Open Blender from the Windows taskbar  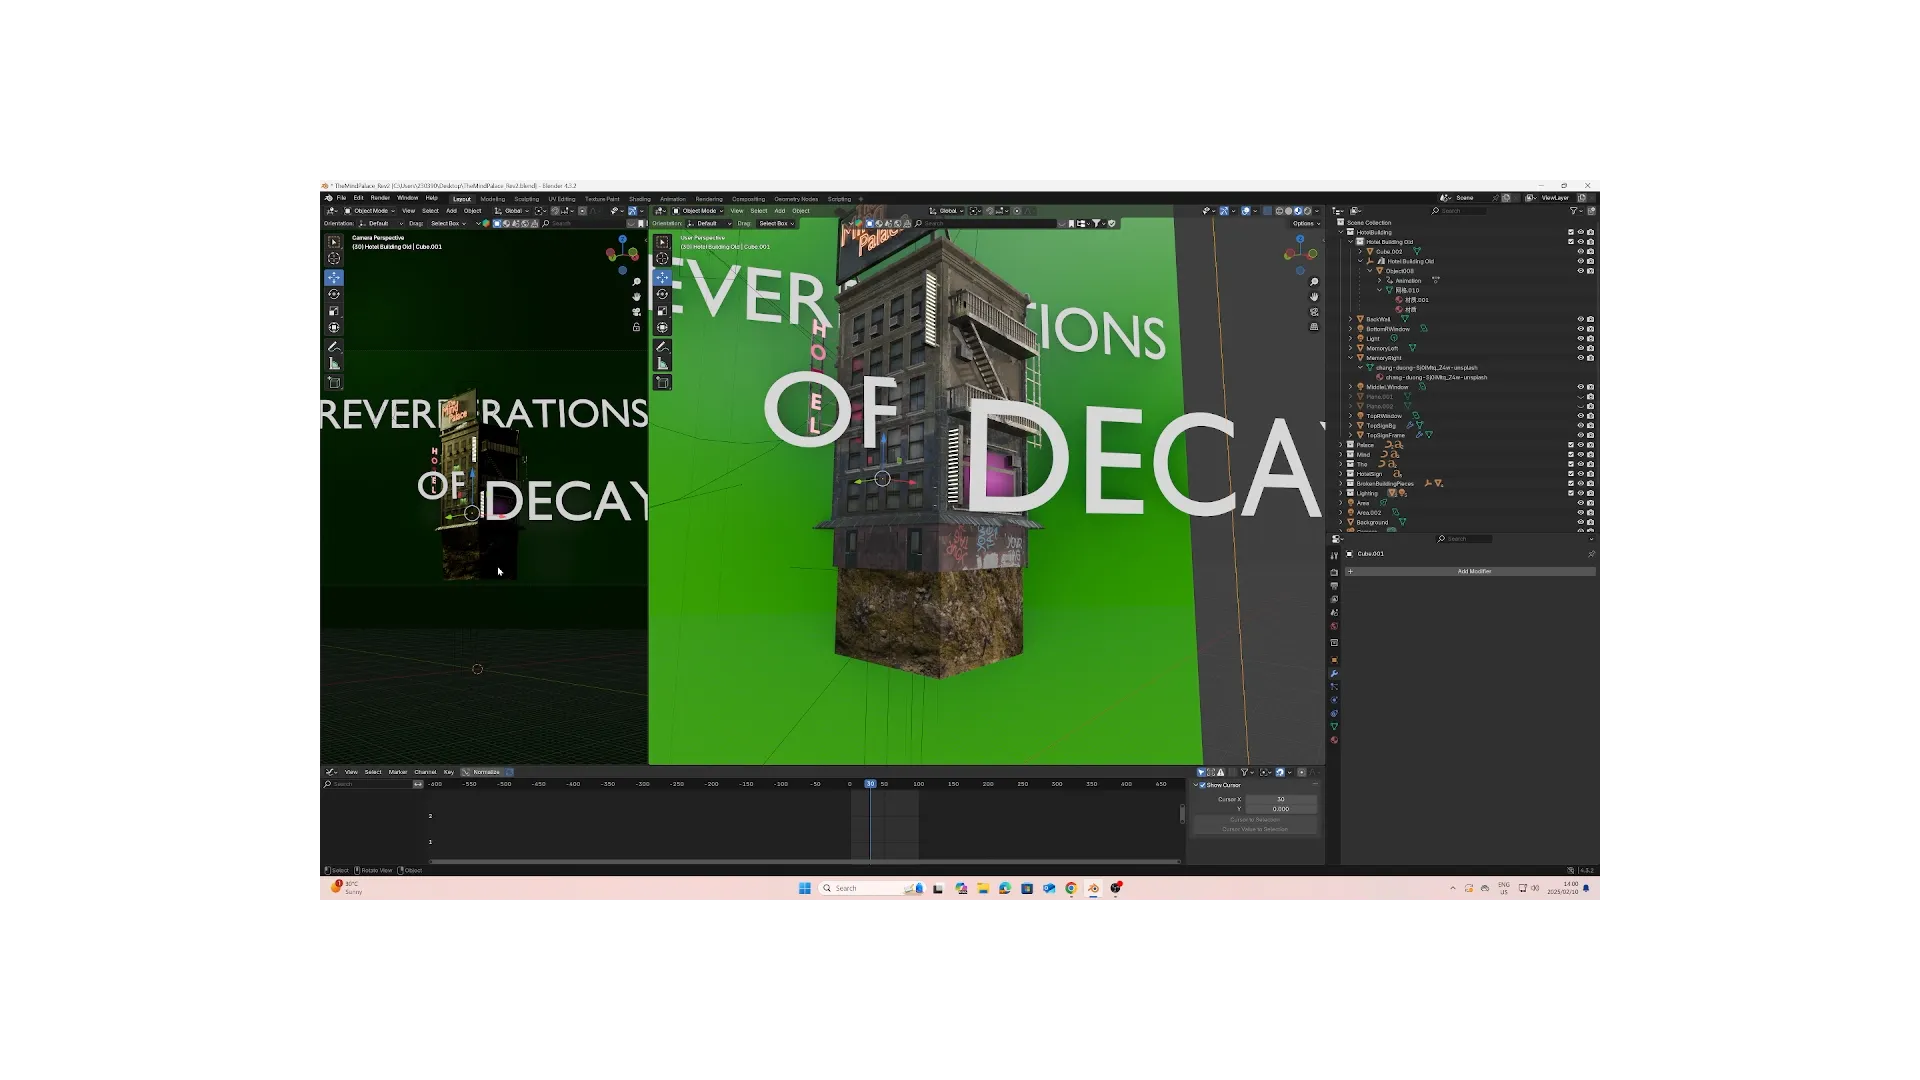point(1093,888)
